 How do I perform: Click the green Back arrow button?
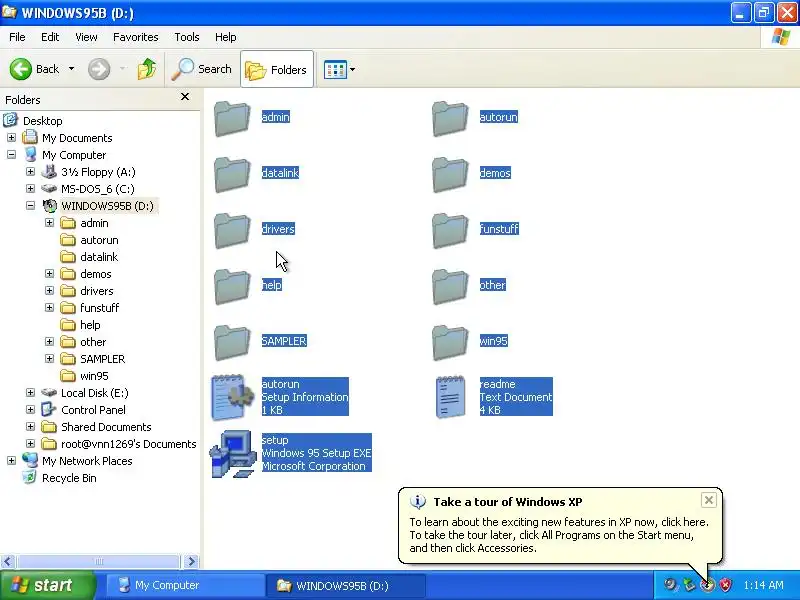point(21,69)
